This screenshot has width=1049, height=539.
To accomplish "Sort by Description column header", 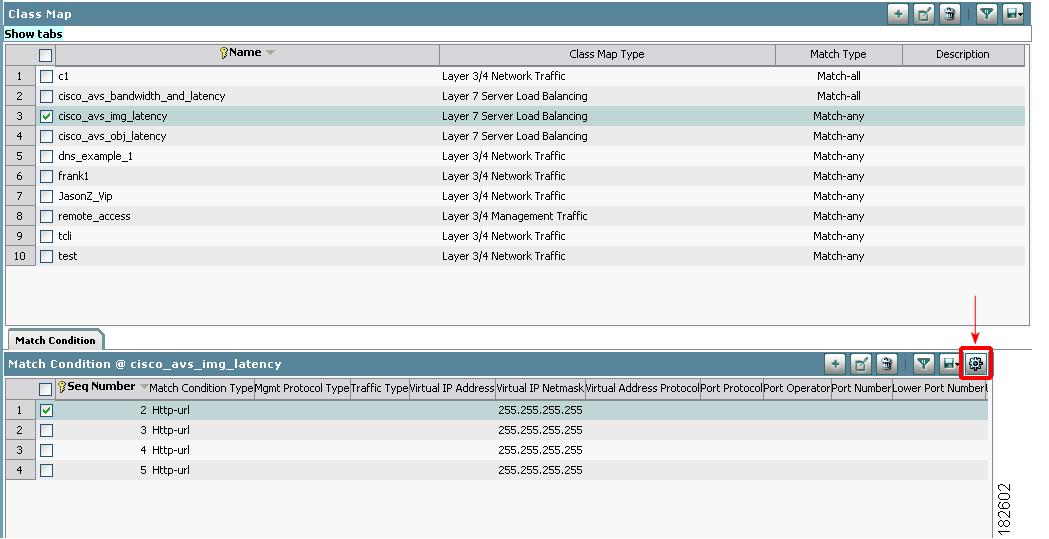I will pyautogui.click(x=963, y=55).
